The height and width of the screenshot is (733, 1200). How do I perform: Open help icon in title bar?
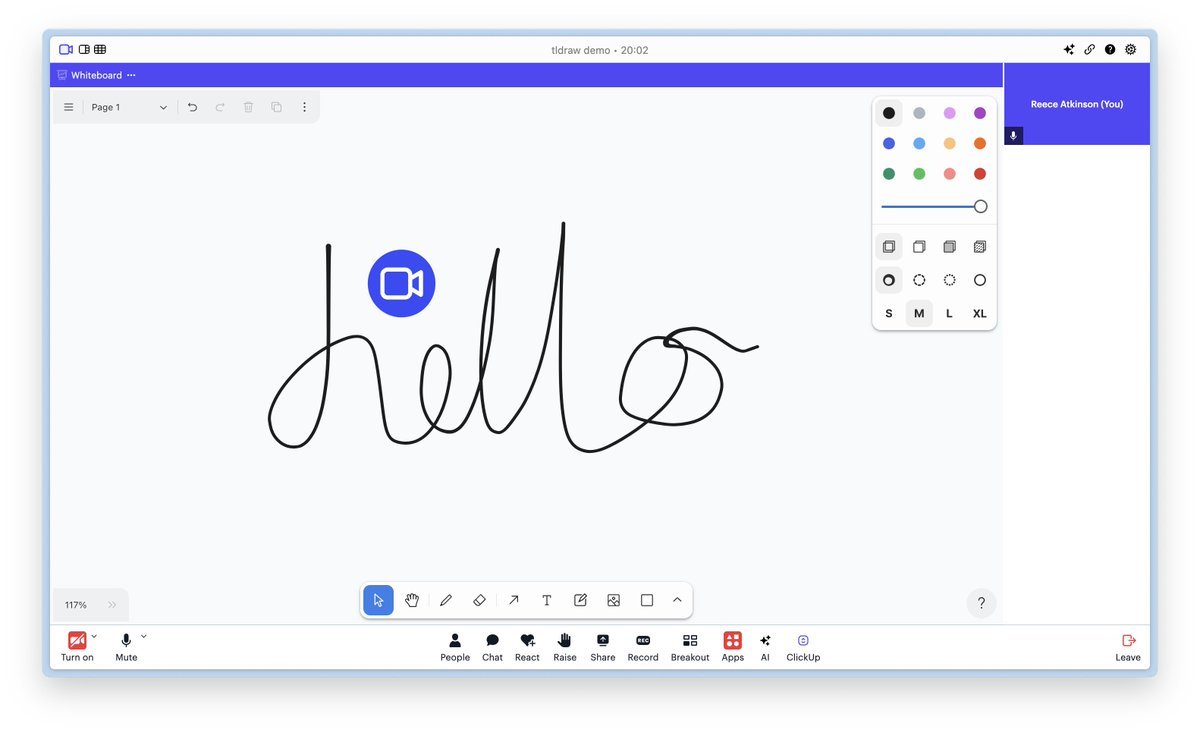1110,49
